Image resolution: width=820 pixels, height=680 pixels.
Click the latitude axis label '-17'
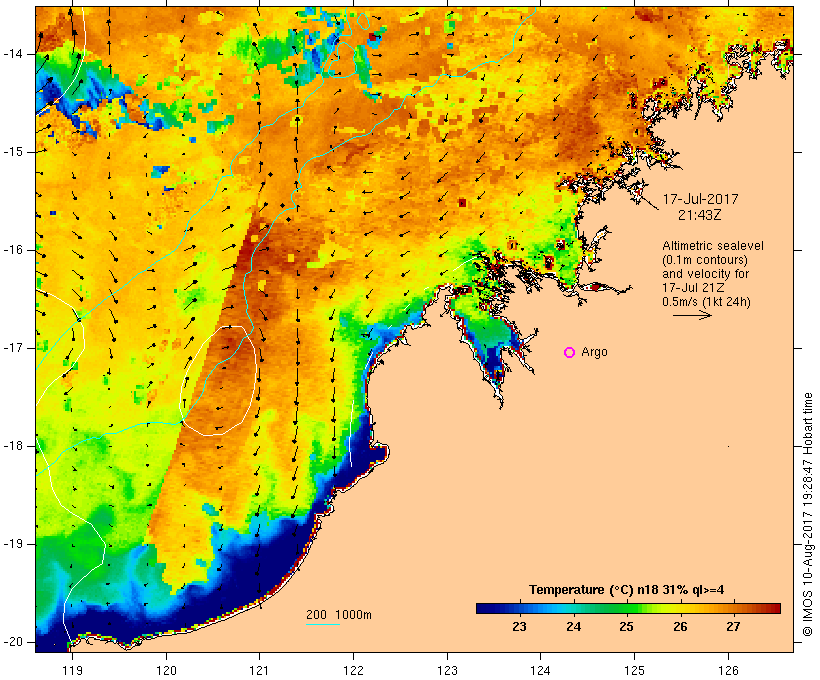pos(14,348)
